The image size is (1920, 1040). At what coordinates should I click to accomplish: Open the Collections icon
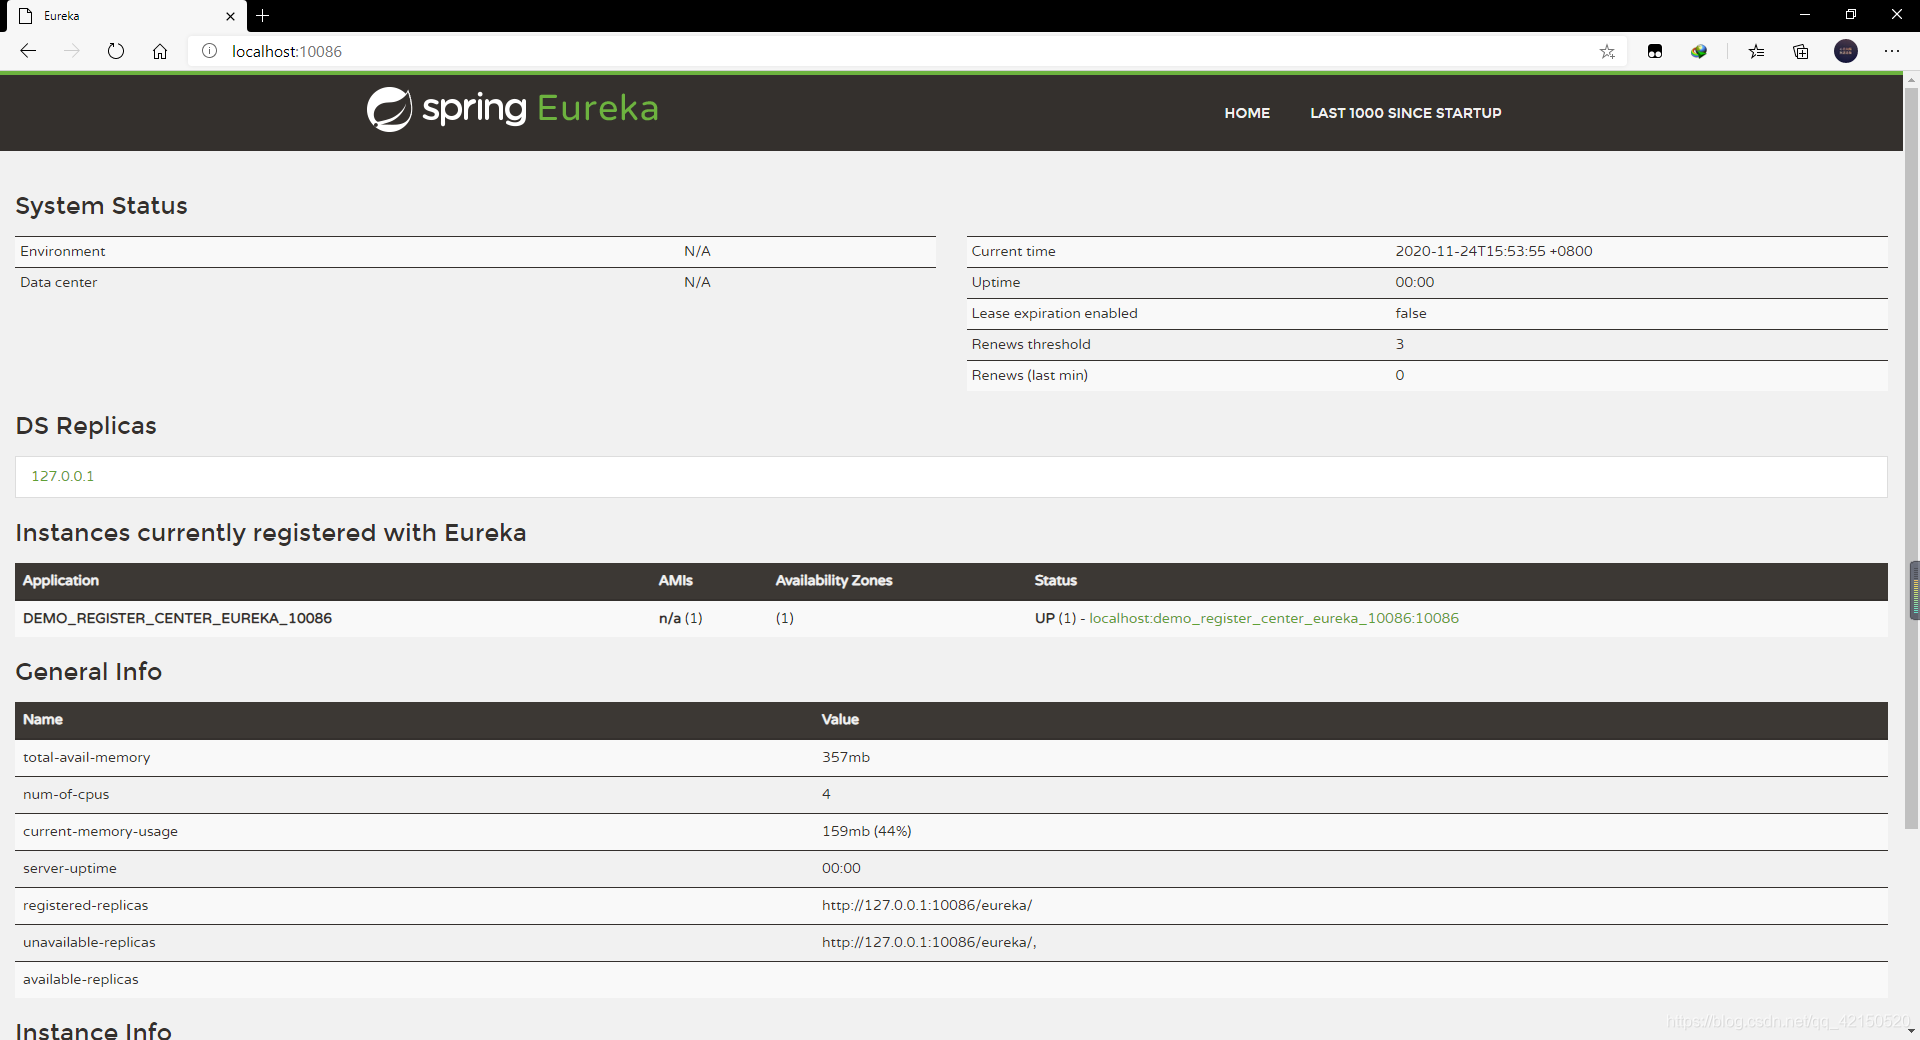pos(1801,51)
